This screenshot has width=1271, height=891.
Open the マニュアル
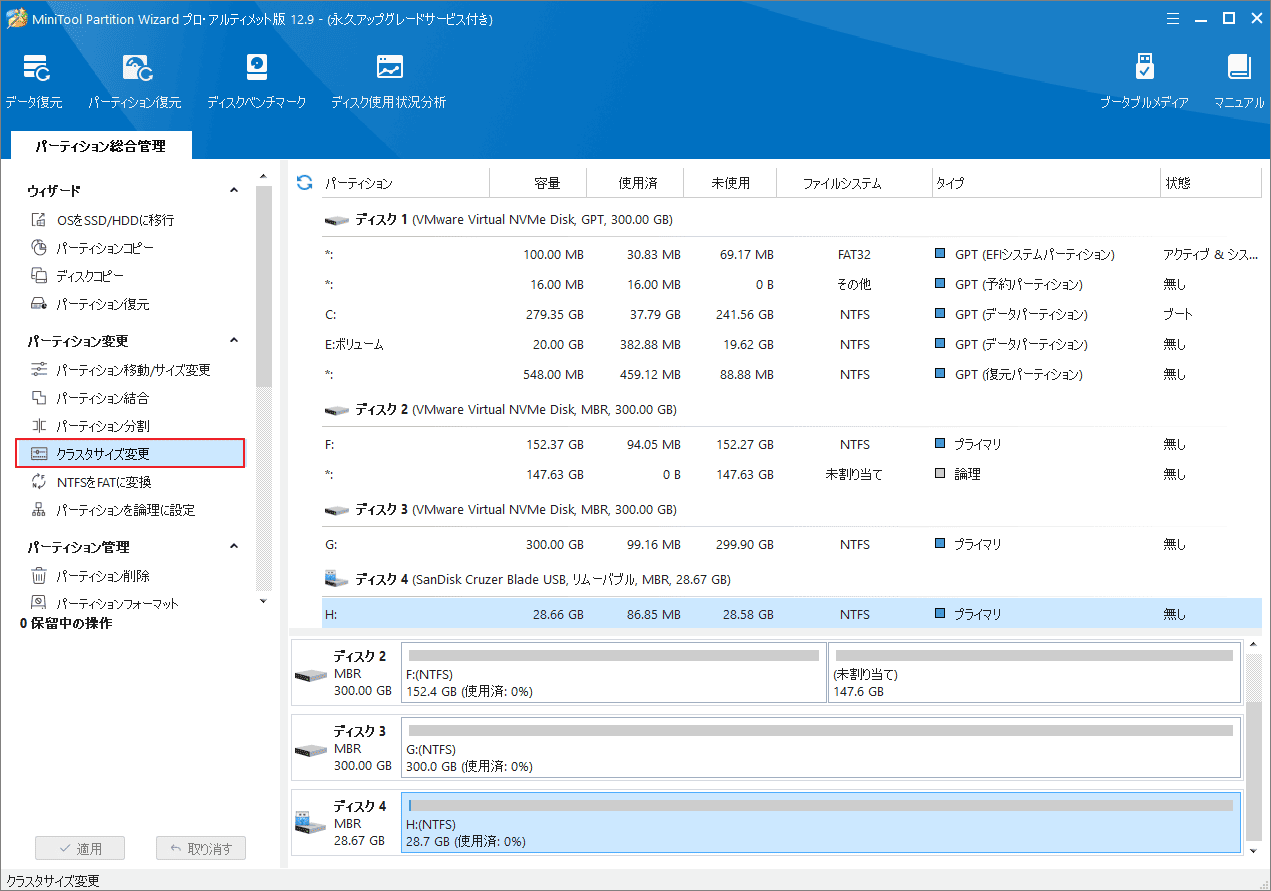click(x=1239, y=81)
